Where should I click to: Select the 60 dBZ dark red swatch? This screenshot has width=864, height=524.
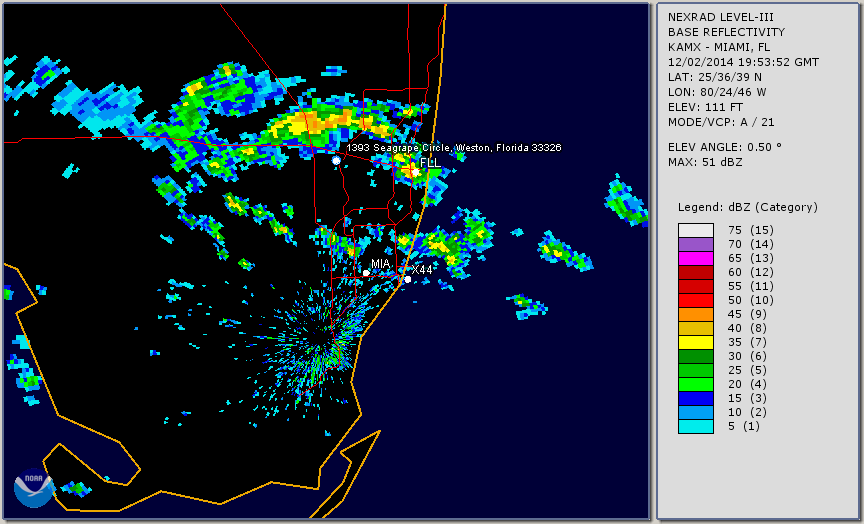696,272
